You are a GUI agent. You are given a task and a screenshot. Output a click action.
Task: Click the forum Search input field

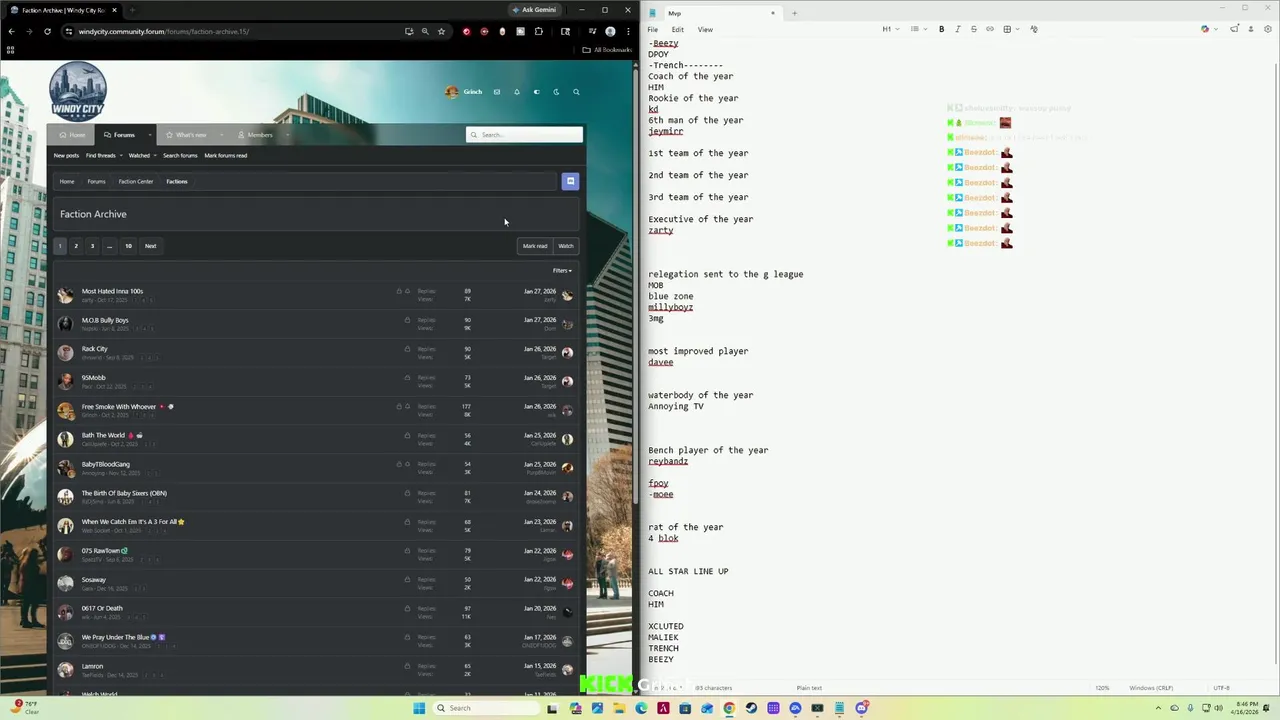525,135
